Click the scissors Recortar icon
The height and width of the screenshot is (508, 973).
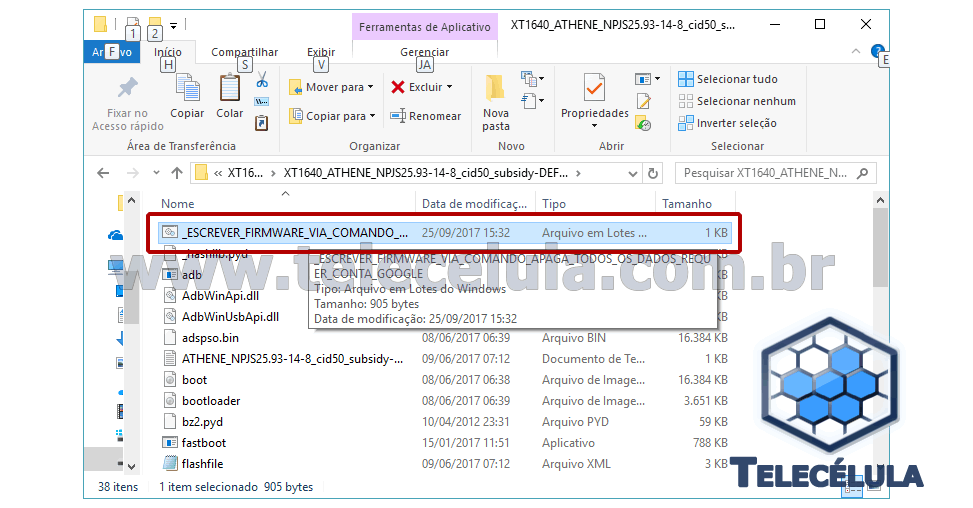[262, 79]
